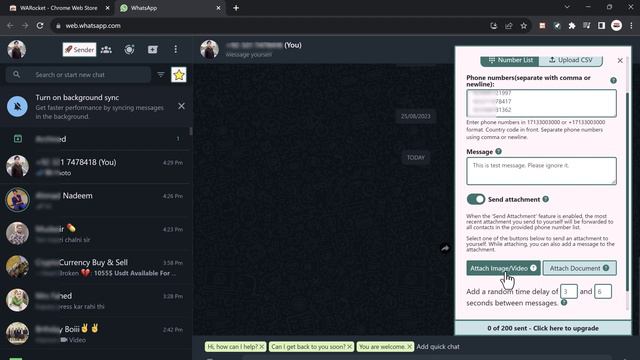The width and height of the screenshot is (640, 360).
Task: Close the WhatsApp browser tab
Action: point(218,8)
